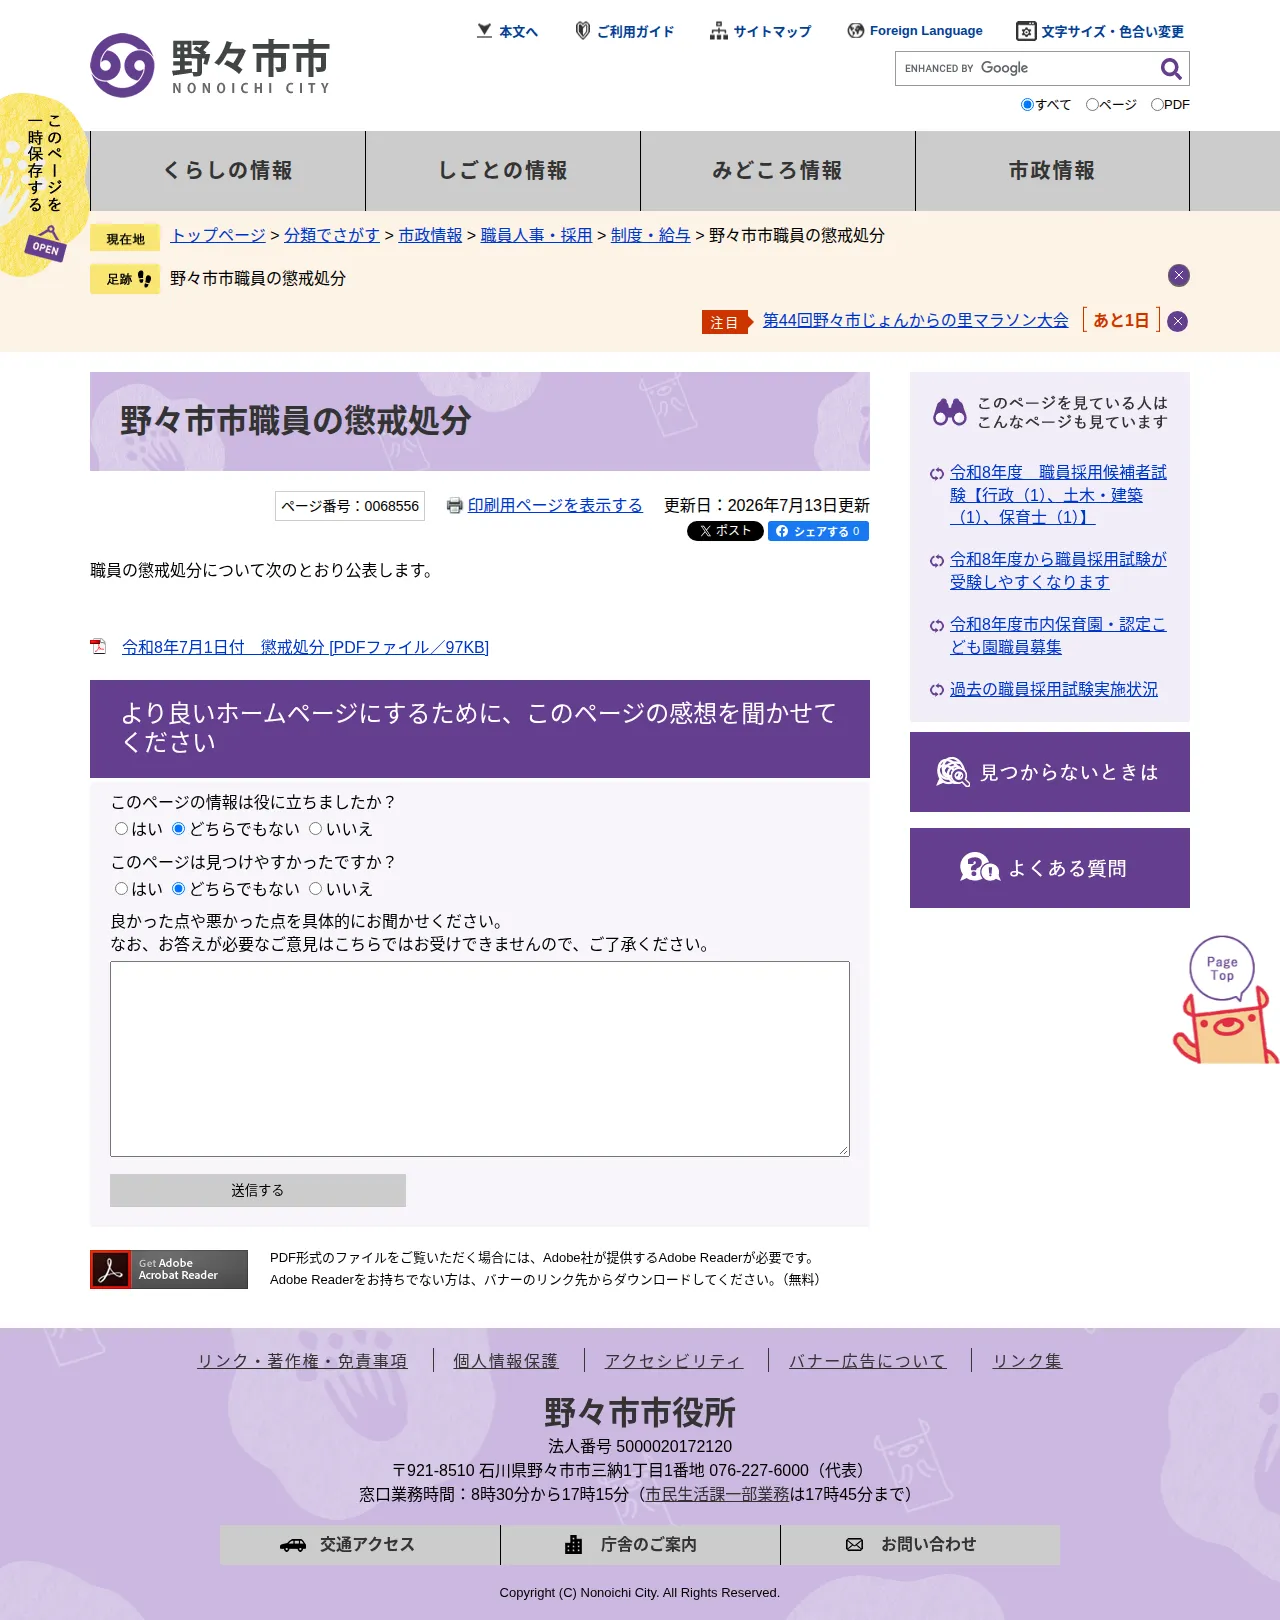Click the feedback comments text area
The width and height of the screenshot is (1280, 1620).
(480, 1059)
